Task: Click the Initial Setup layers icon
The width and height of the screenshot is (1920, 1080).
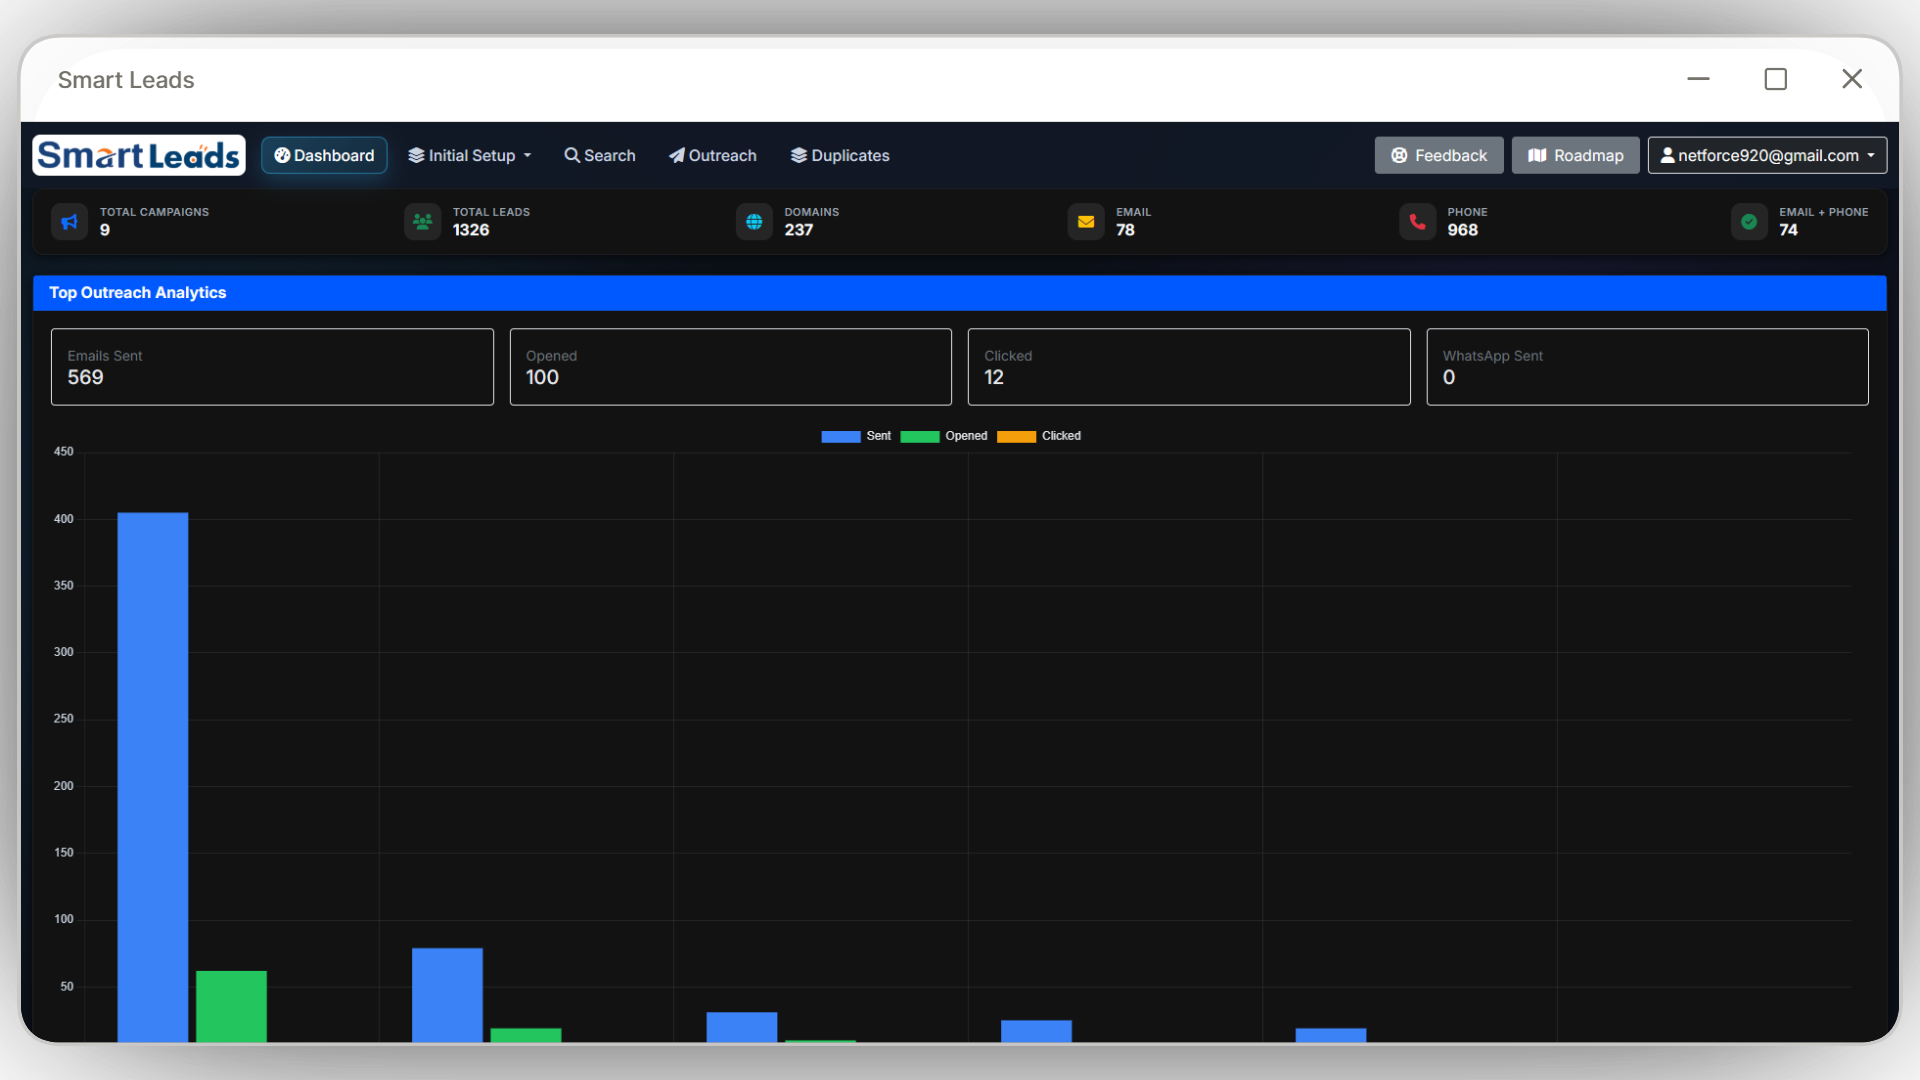Action: [416, 155]
